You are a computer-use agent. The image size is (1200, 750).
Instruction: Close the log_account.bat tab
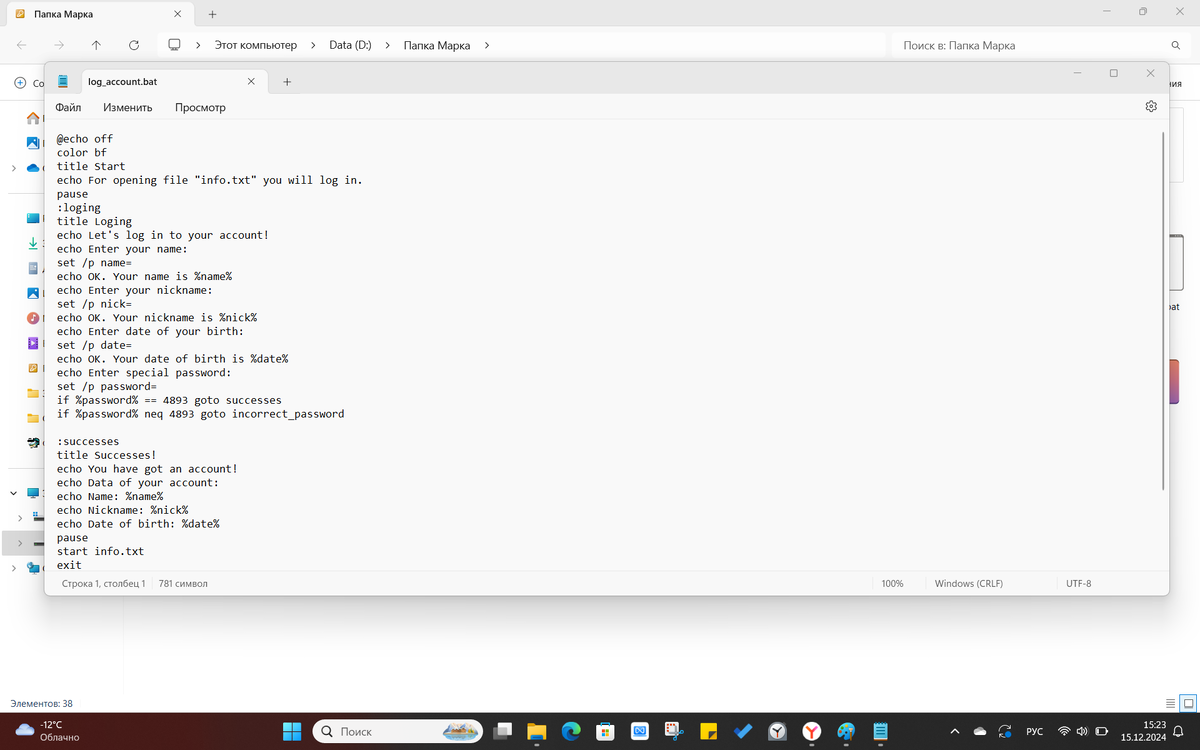tap(251, 82)
